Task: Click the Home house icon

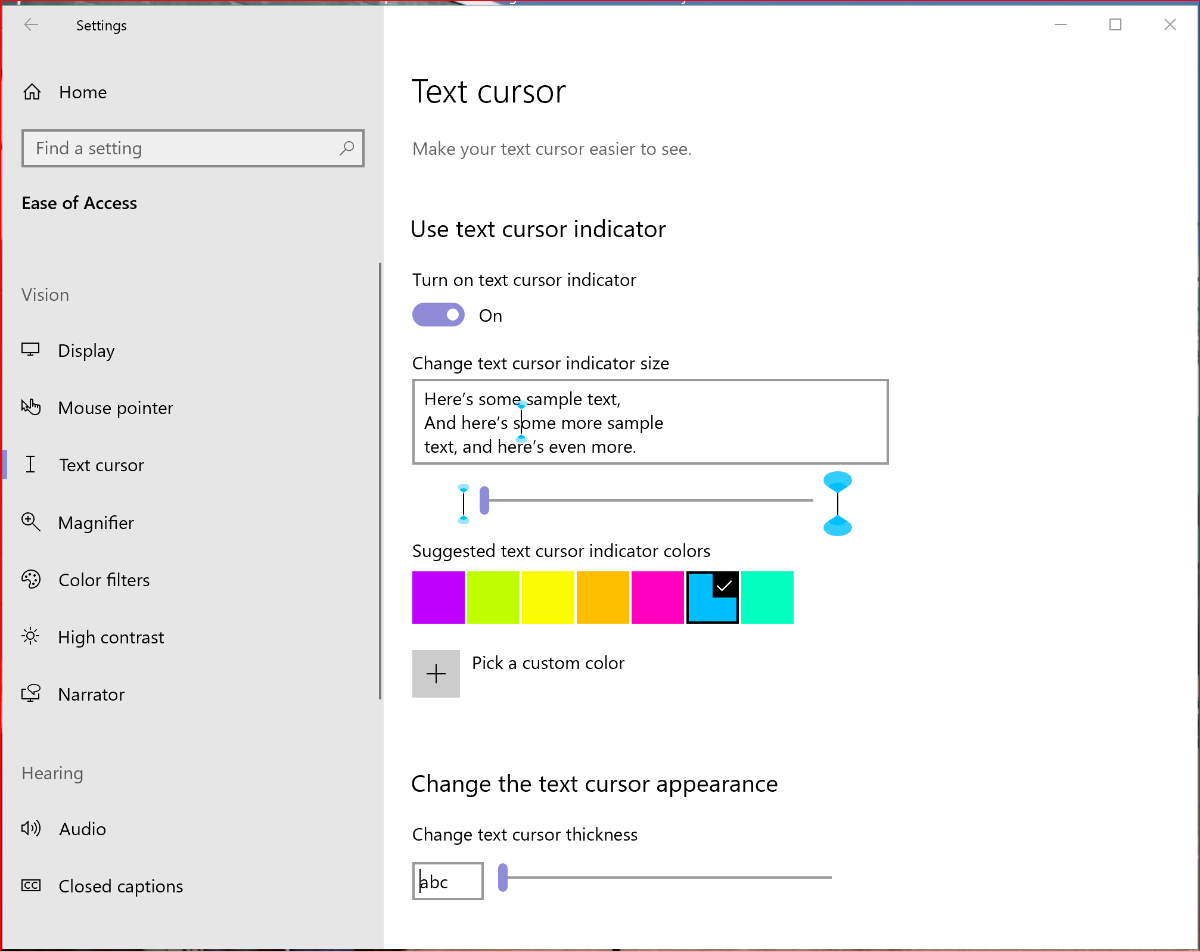Action: click(x=32, y=92)
